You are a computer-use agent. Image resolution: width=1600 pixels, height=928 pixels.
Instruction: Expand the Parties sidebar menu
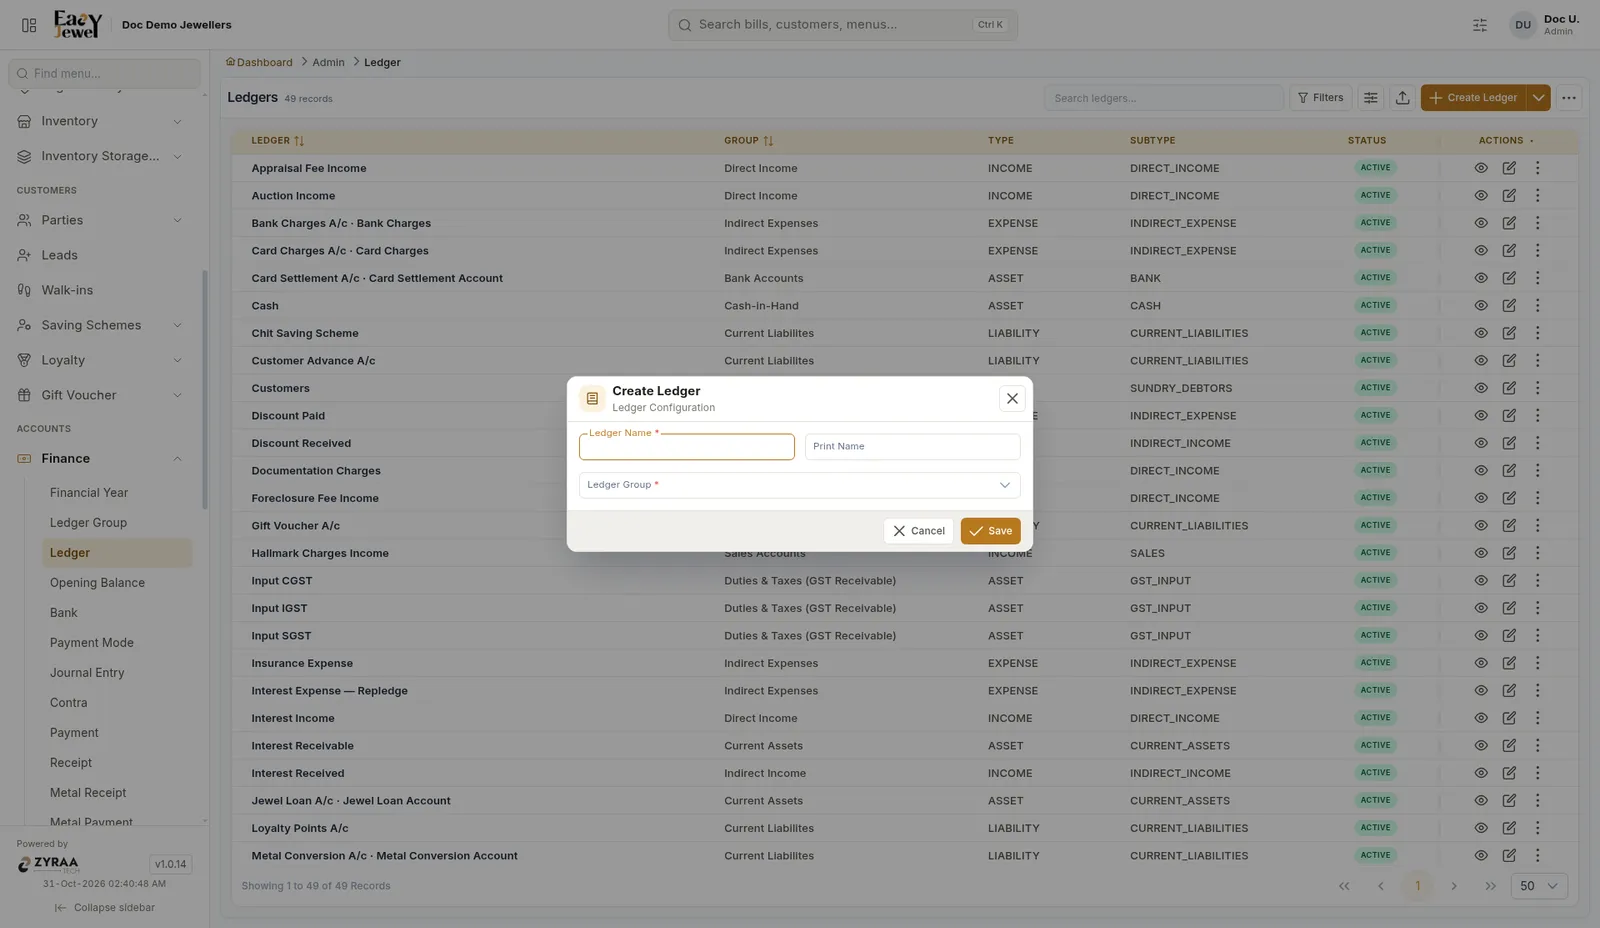pos(100,221)
